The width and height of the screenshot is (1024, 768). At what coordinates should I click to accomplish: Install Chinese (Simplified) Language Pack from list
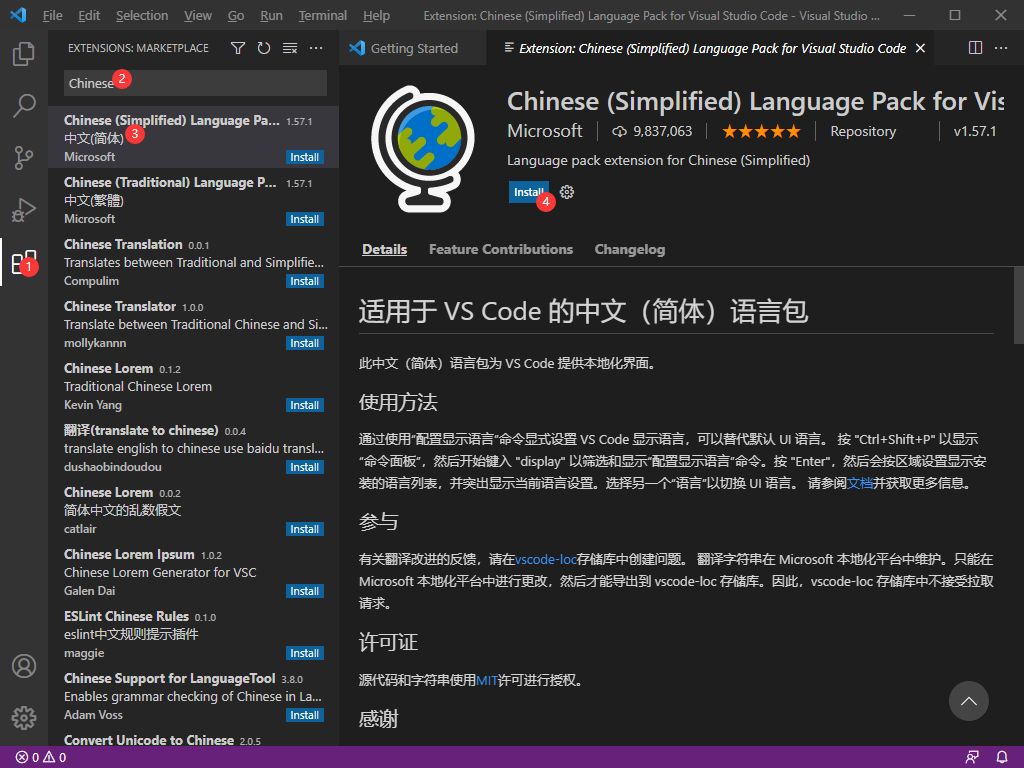point(305,157)
